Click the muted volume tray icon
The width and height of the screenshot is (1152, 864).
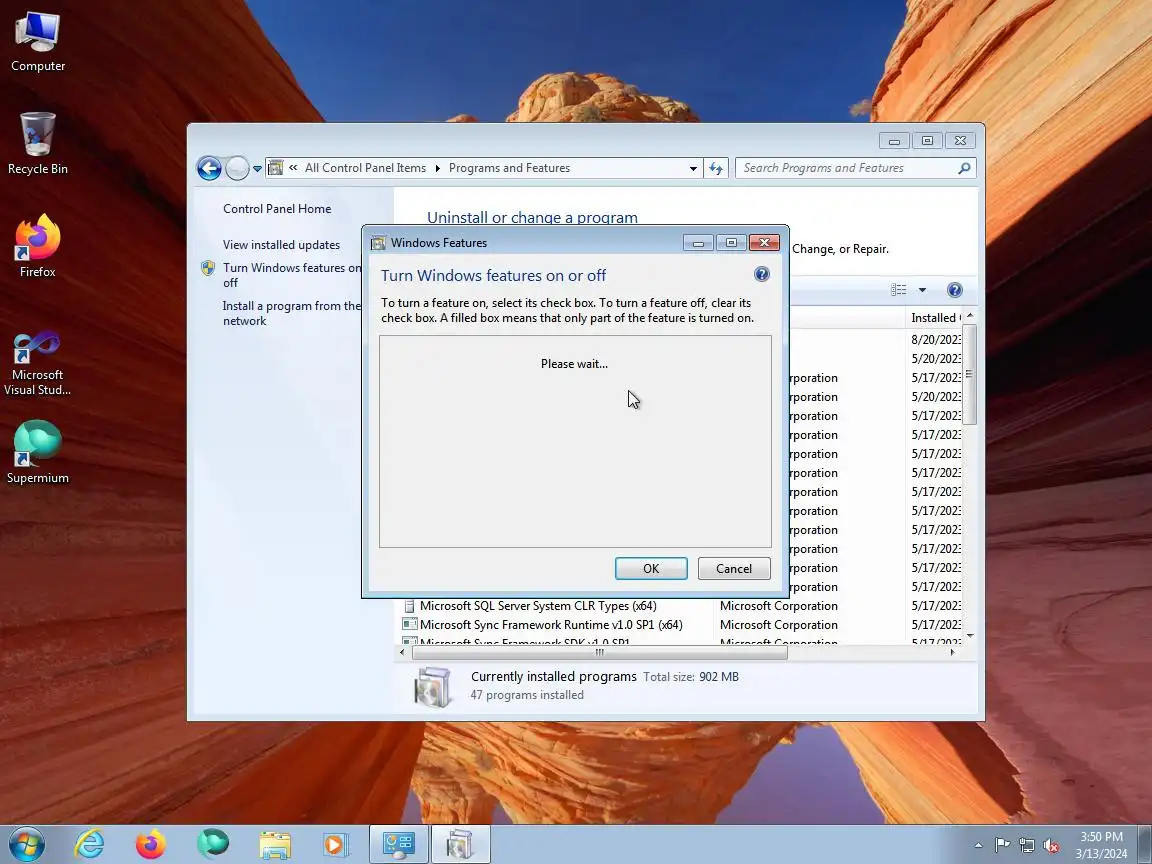pos(1051,845)
